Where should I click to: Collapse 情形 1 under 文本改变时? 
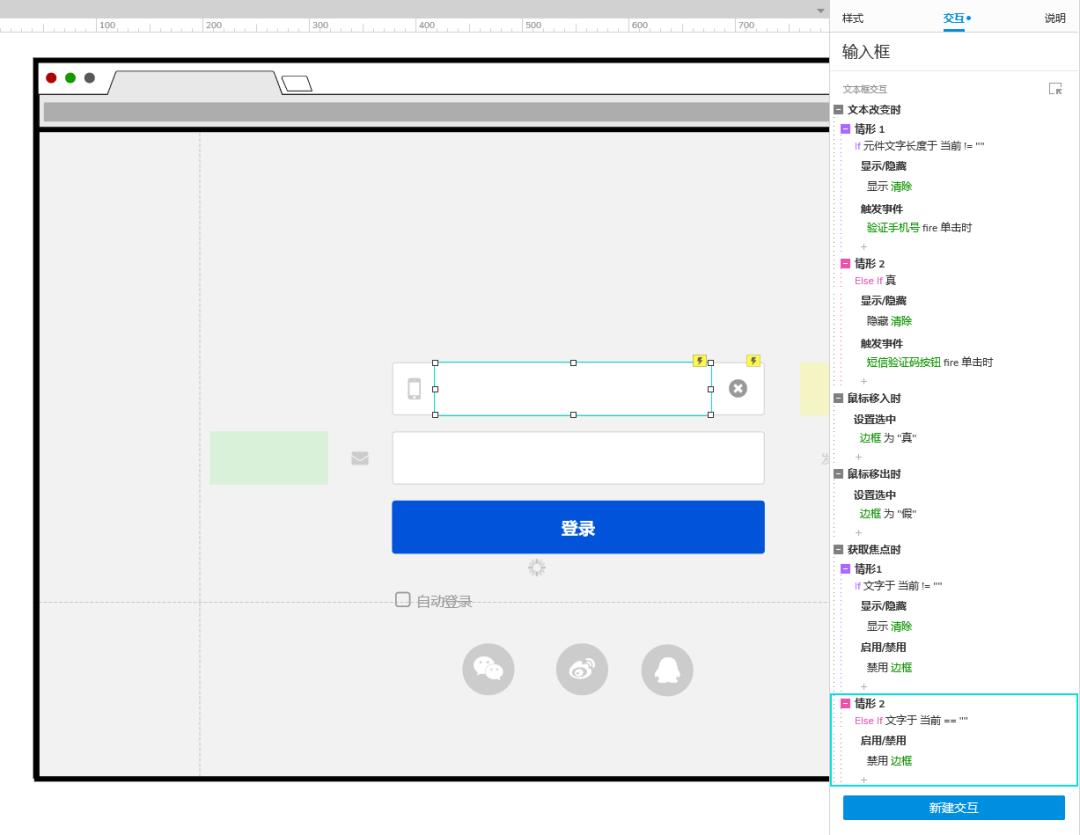point(845,129)
